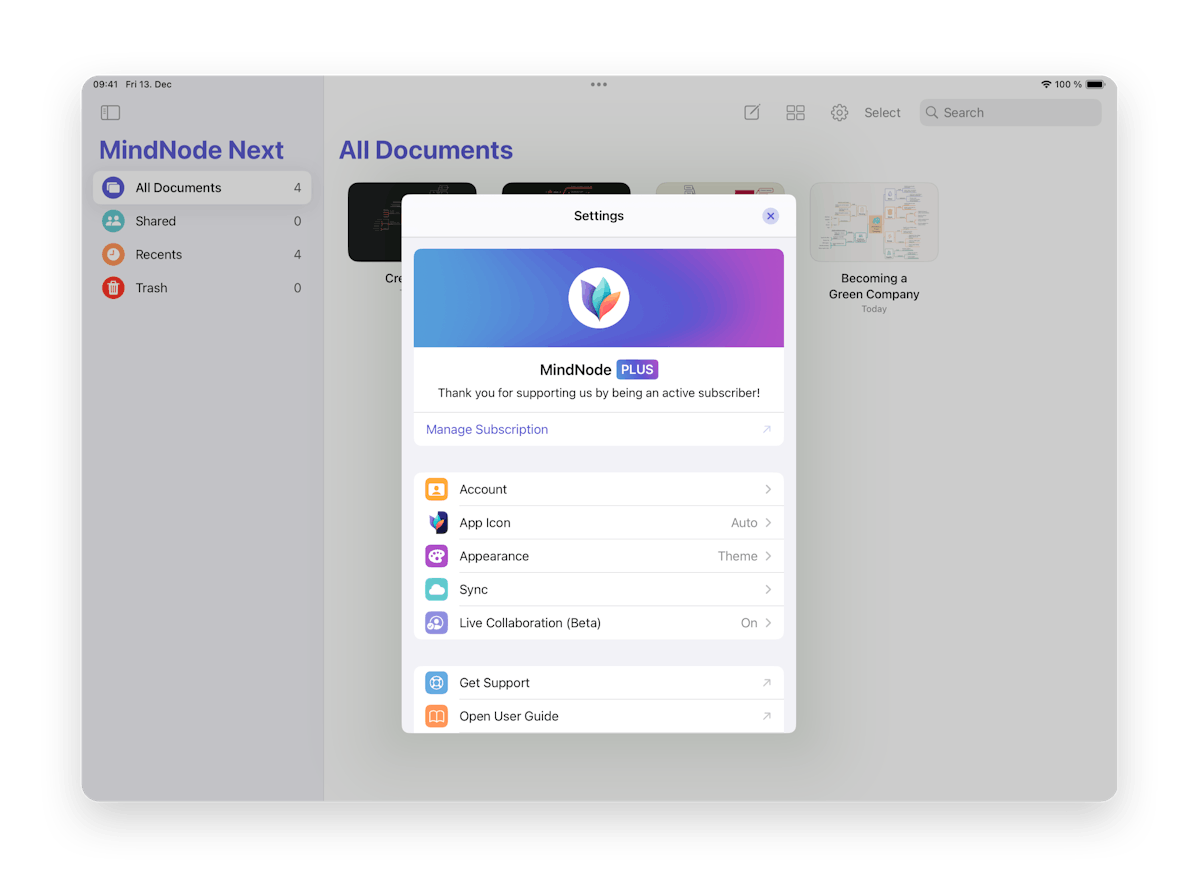Image resolution: width=1200 pixels, height=891 pixels.
Task: Select Shared in the sidebar
Action: tap(156, 220)
